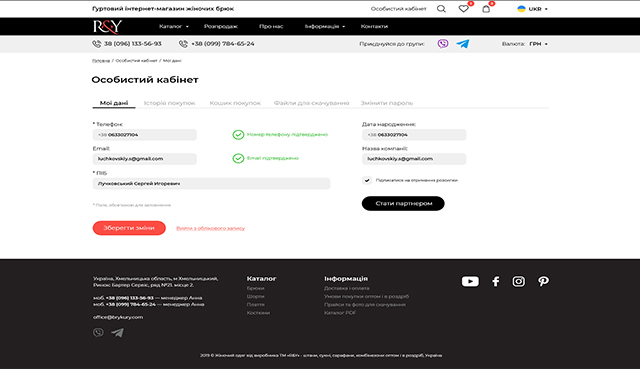Click footer phone +38 (096) 133-56-93
The image size is (640, 369).
coord(130,298)
